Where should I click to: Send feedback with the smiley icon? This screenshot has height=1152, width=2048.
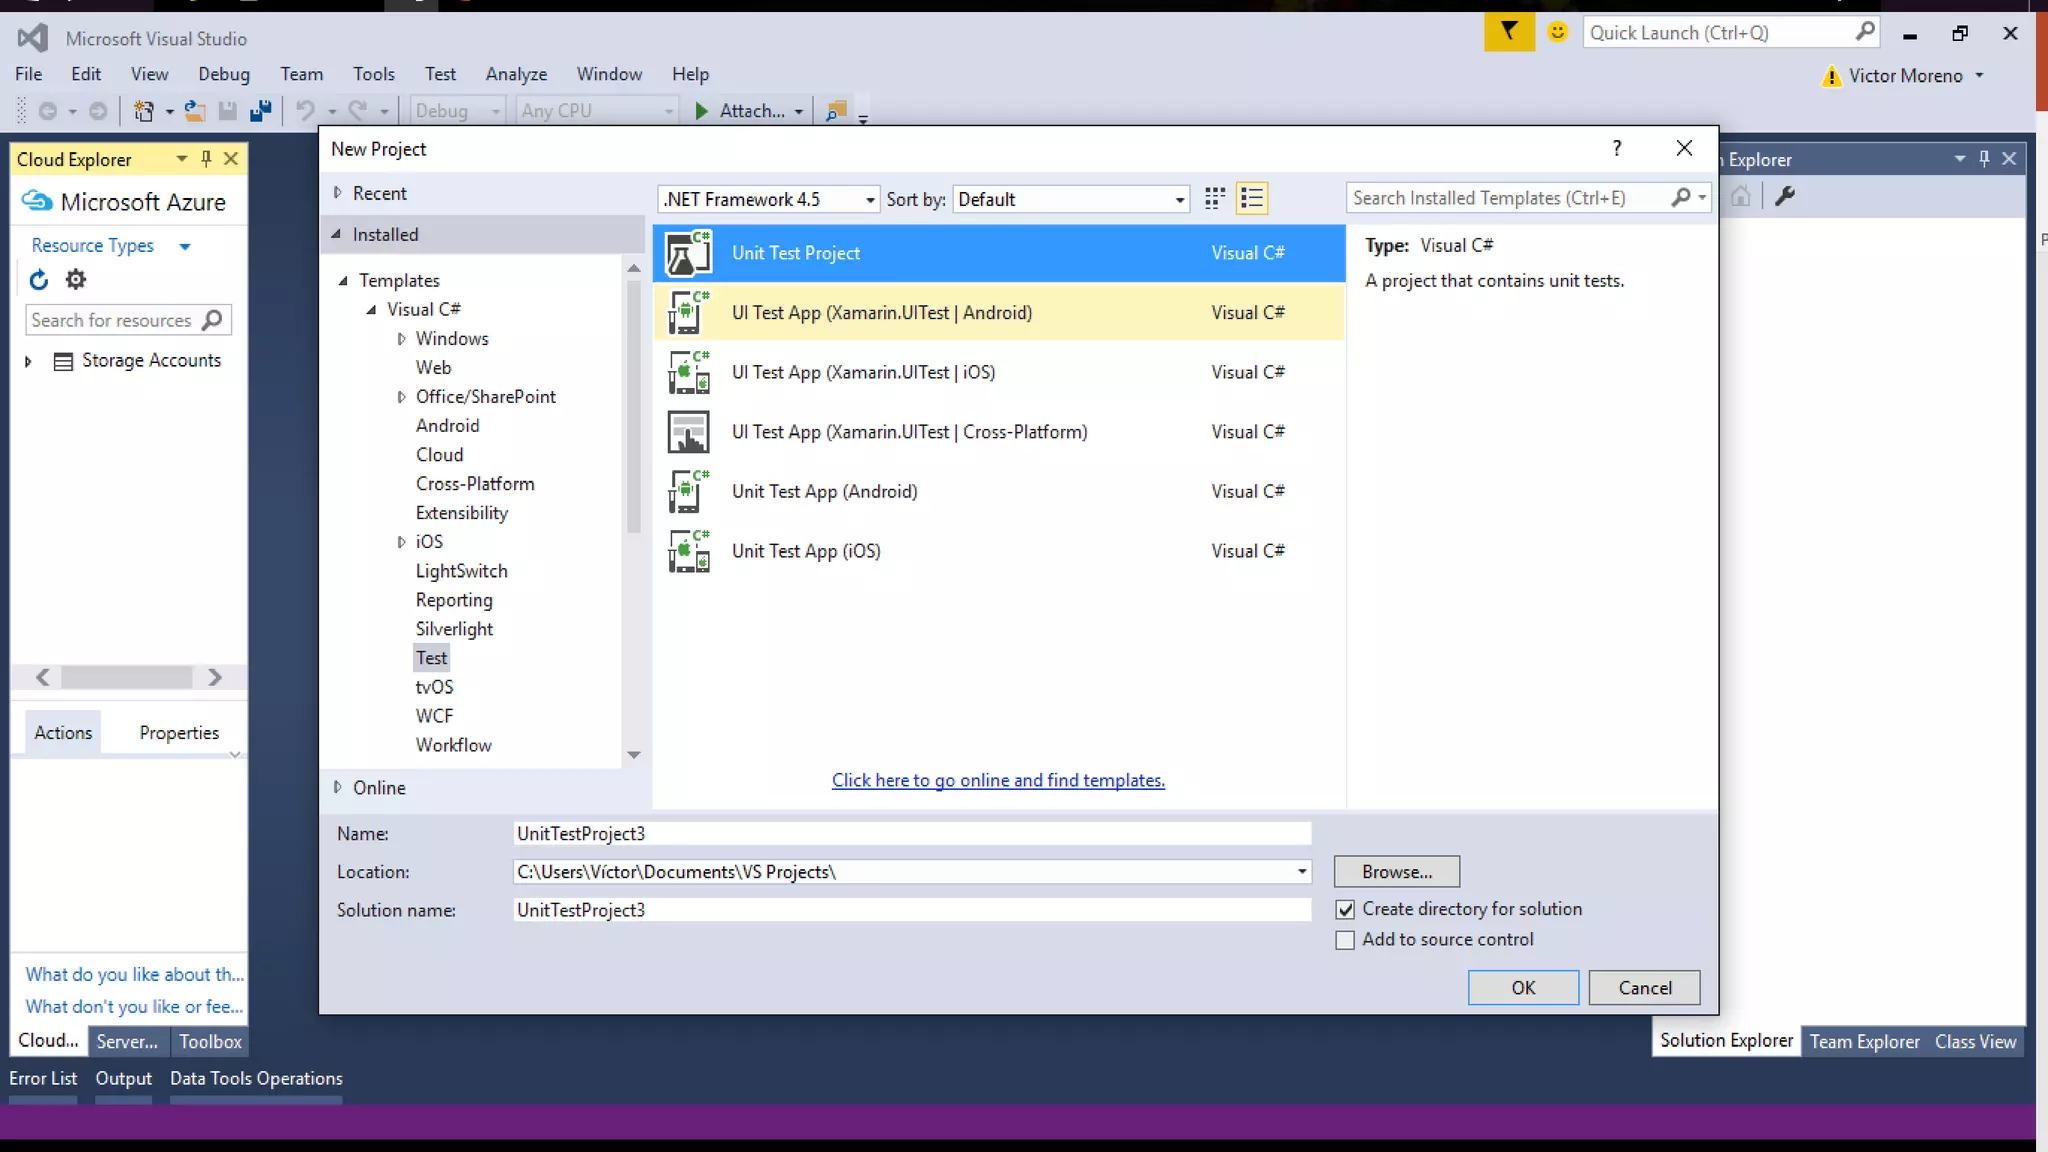pyautogui.click(x=1557, y=32)
